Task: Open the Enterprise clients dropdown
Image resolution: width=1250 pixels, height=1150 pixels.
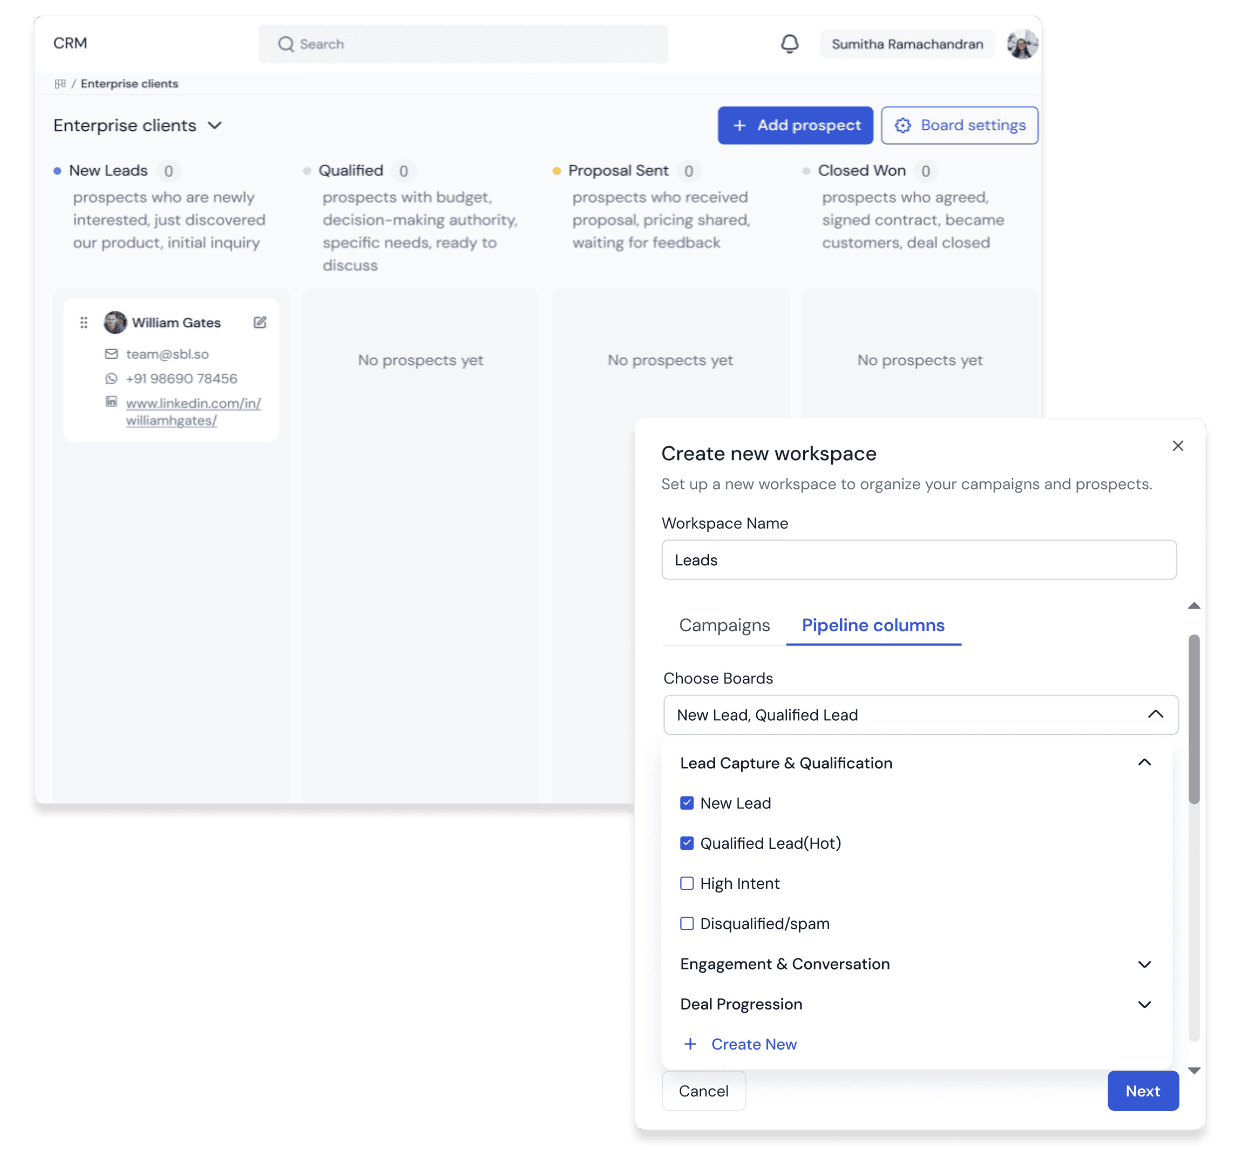Action: pyautogui.click(x=215, y=125)
